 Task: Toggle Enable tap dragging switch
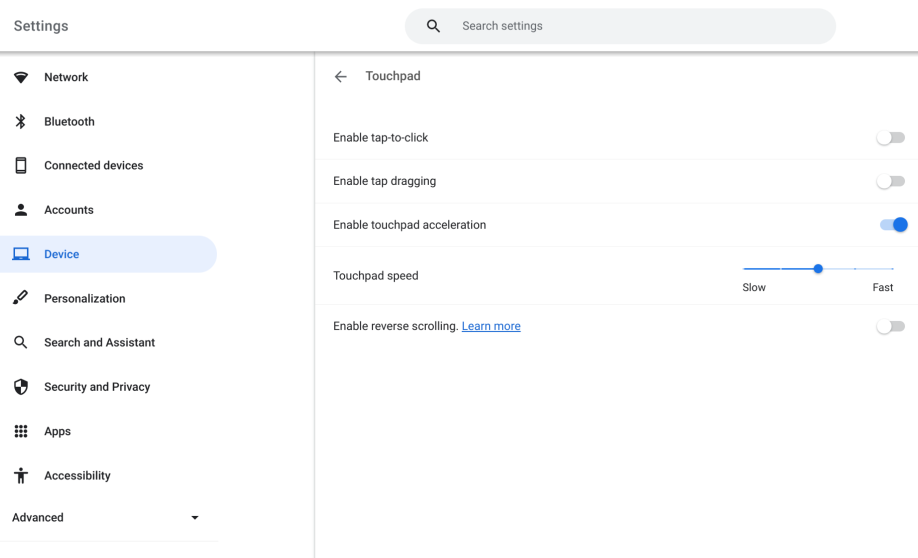pyautogui.click(x=890, y=182)
